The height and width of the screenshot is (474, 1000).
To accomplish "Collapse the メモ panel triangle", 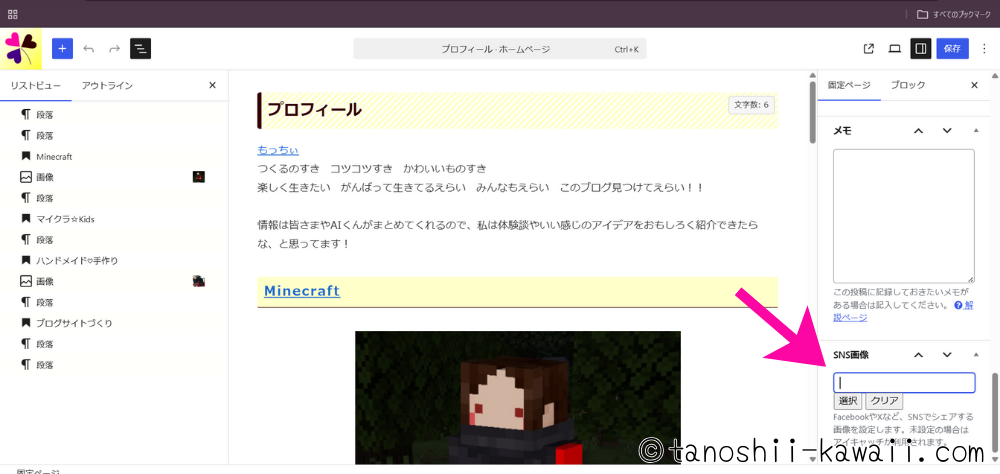I will (x=976, y=131).
